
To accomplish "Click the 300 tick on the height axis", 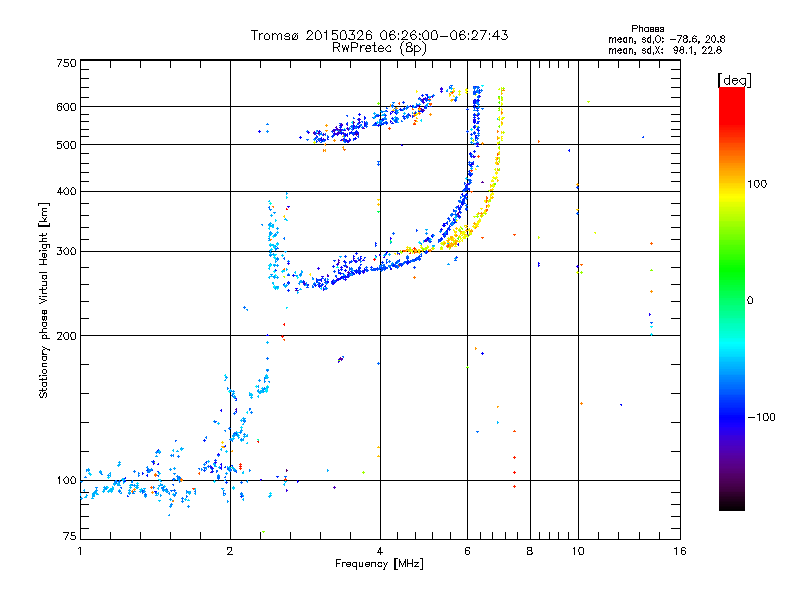I will [x=66, y=251].
